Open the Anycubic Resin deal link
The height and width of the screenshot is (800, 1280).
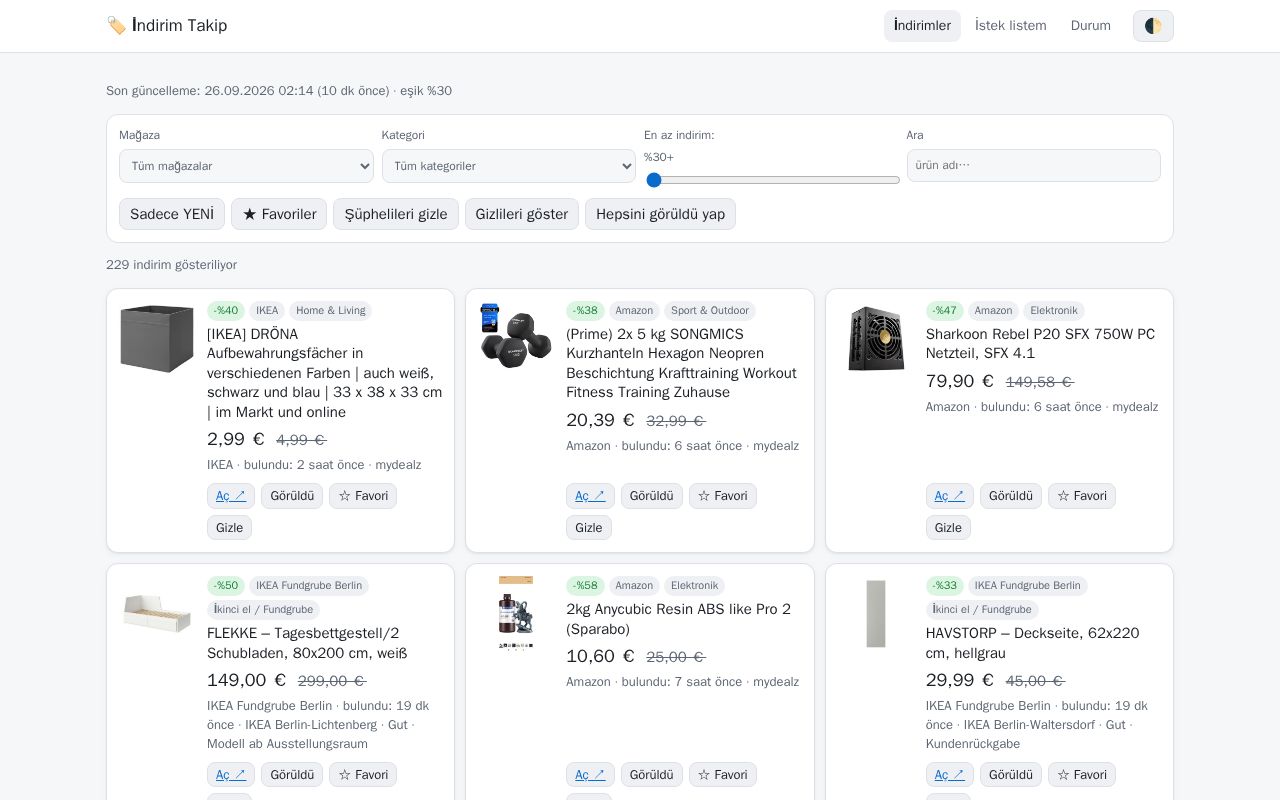[590, 775]
